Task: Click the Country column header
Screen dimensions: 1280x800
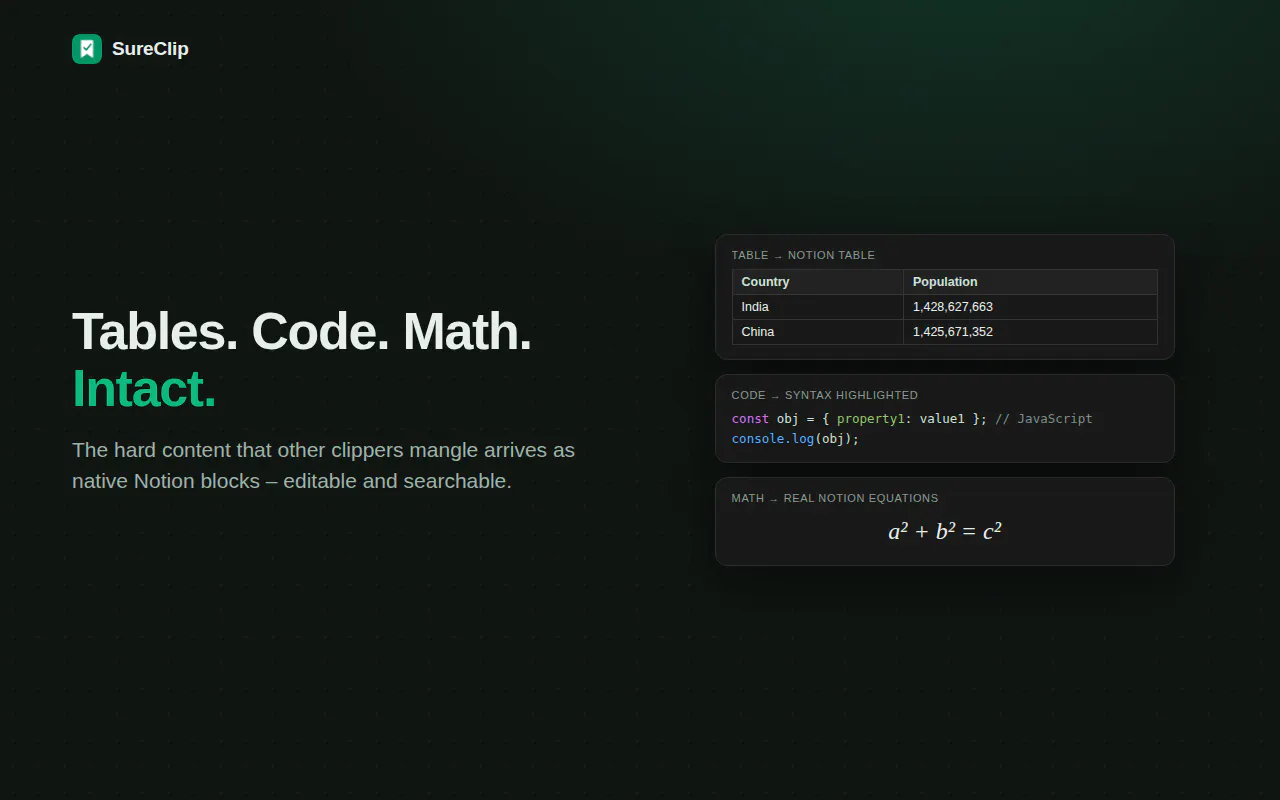Action: click(x=818, y=282)
